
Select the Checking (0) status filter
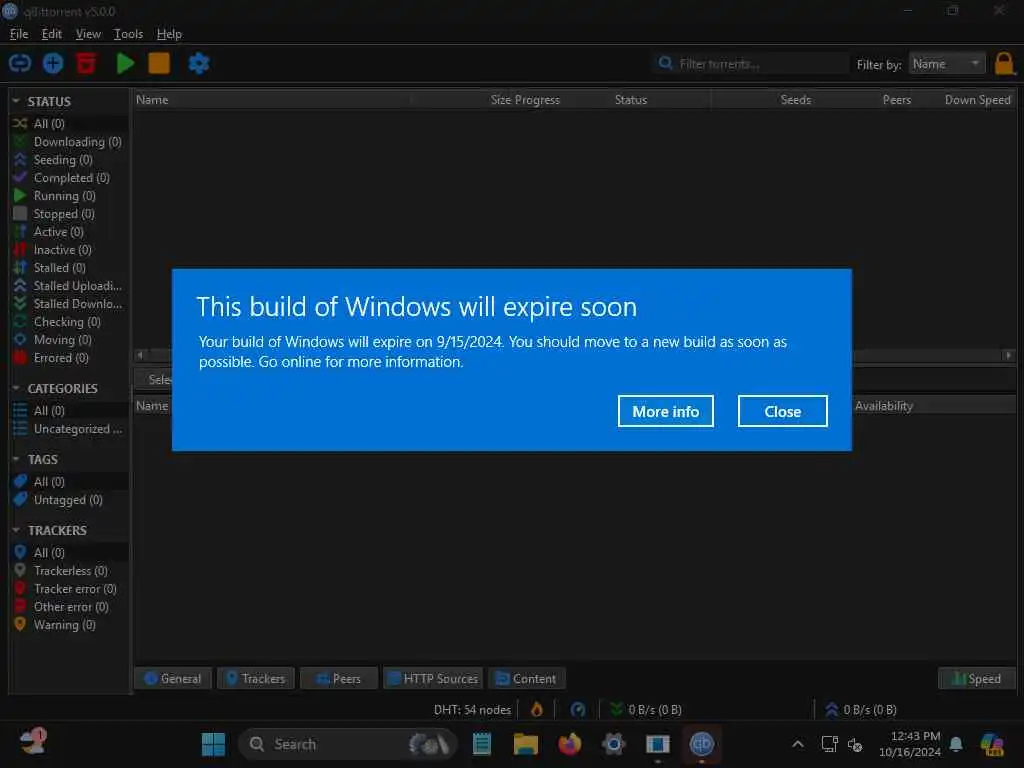68,322
